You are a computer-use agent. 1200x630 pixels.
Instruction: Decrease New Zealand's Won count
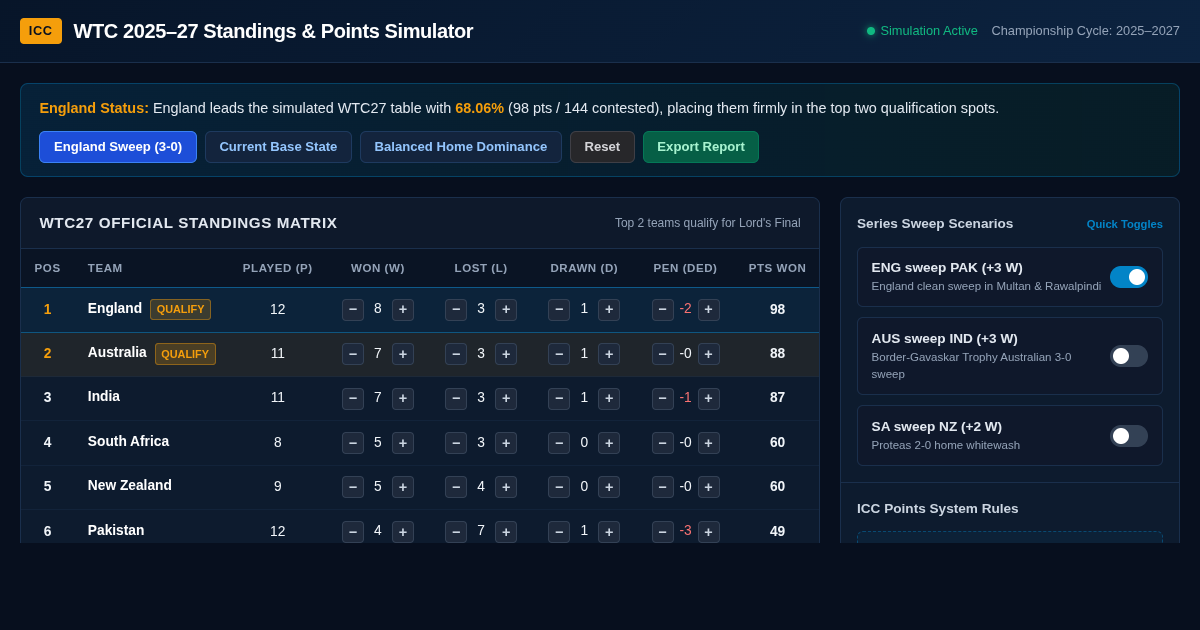tap(353, 487)
